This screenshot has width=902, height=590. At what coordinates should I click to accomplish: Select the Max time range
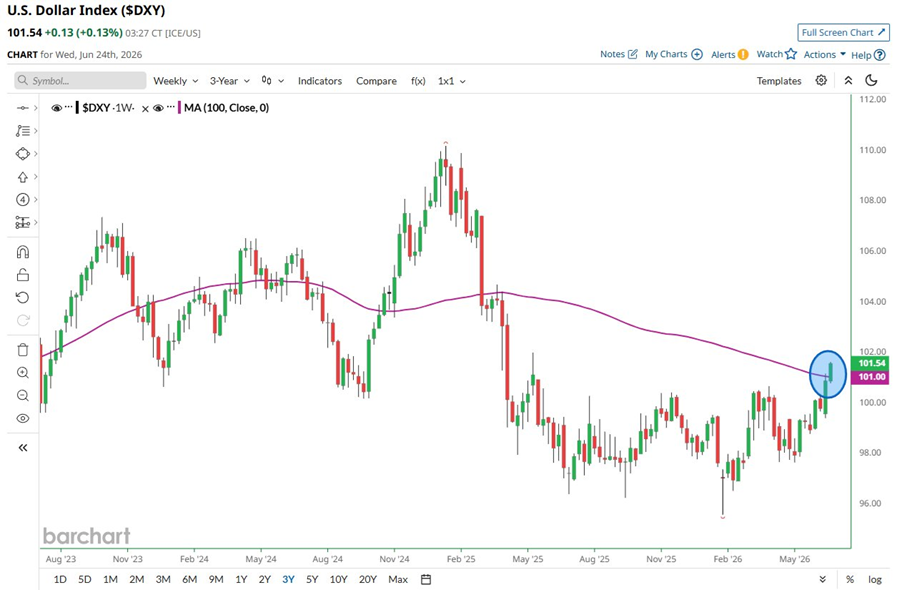(x=398, y=579)
